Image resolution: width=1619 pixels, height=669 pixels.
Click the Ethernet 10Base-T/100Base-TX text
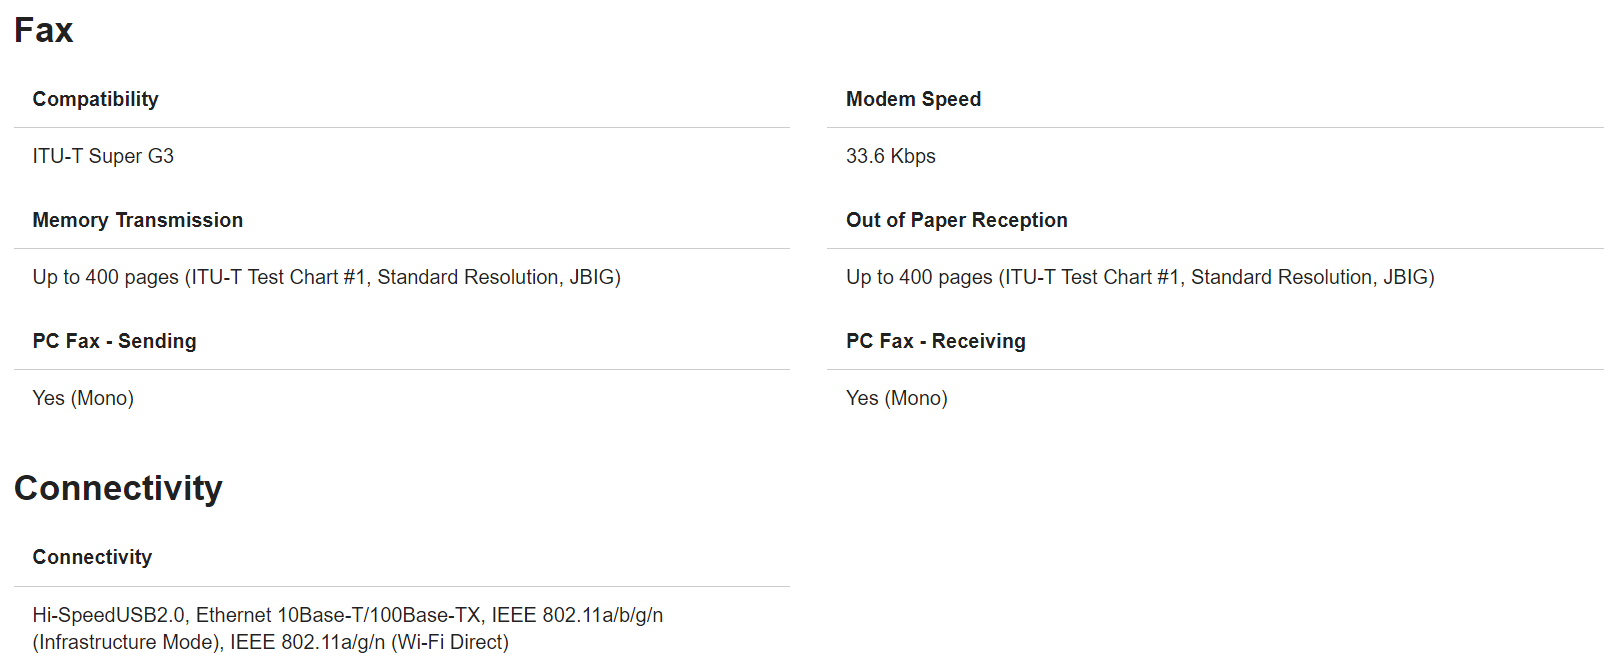click(338, 615)
